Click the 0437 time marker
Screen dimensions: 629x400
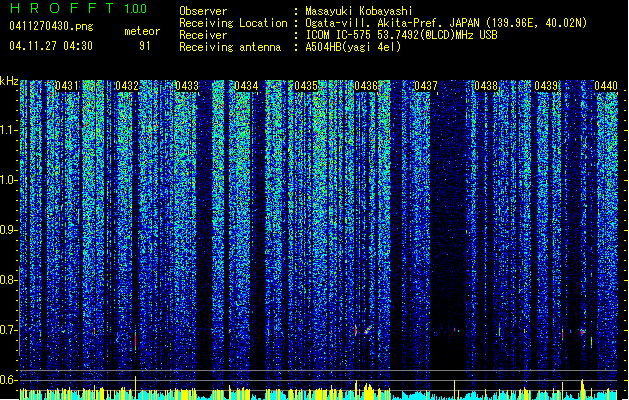click(x=426, y=86)
